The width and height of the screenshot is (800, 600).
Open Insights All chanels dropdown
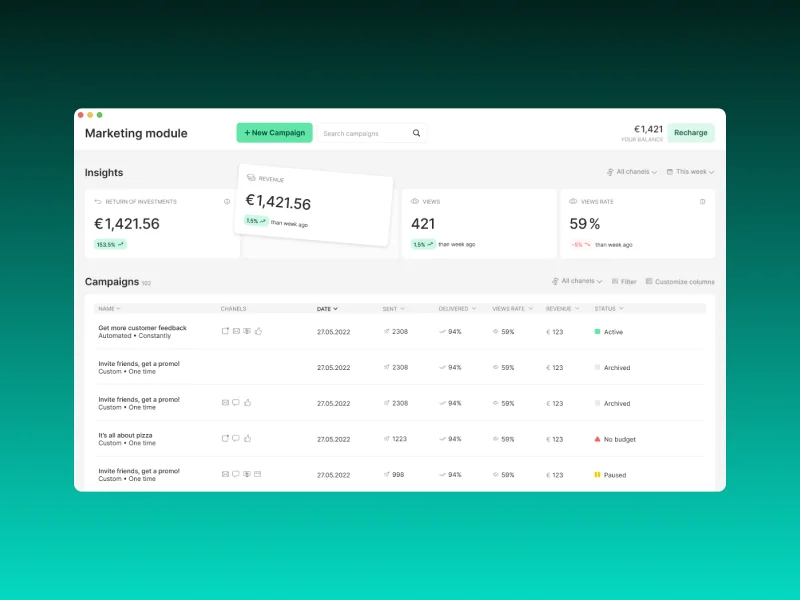pos(632,172)
